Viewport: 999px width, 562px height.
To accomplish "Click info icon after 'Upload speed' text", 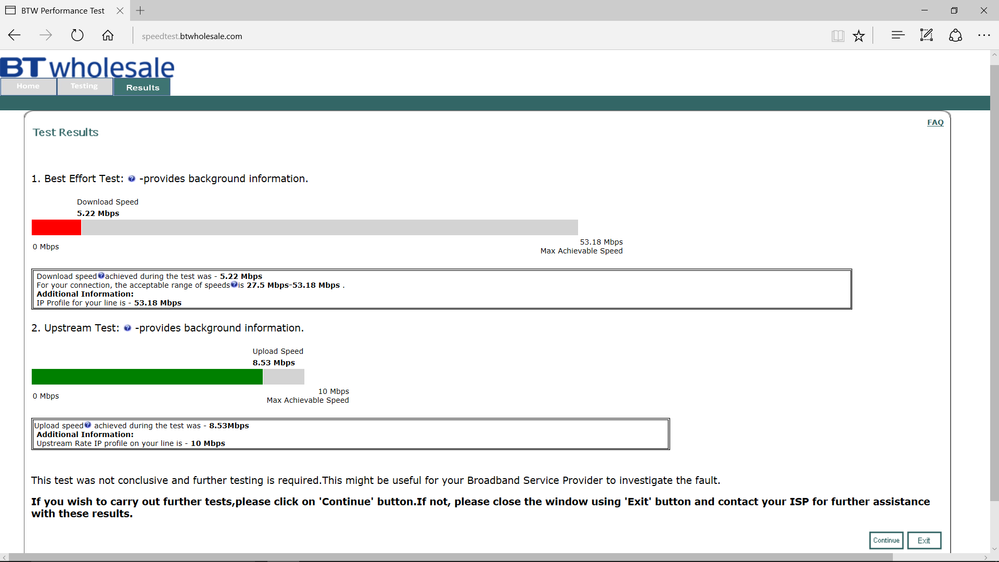I will click(88, 425).
